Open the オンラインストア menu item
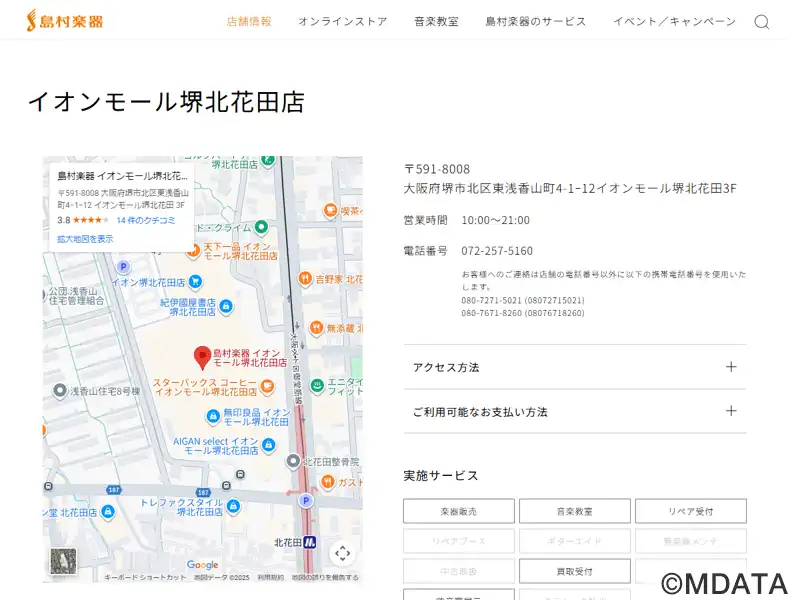Viewport: 800px width, 600px height. pos(342,22)
